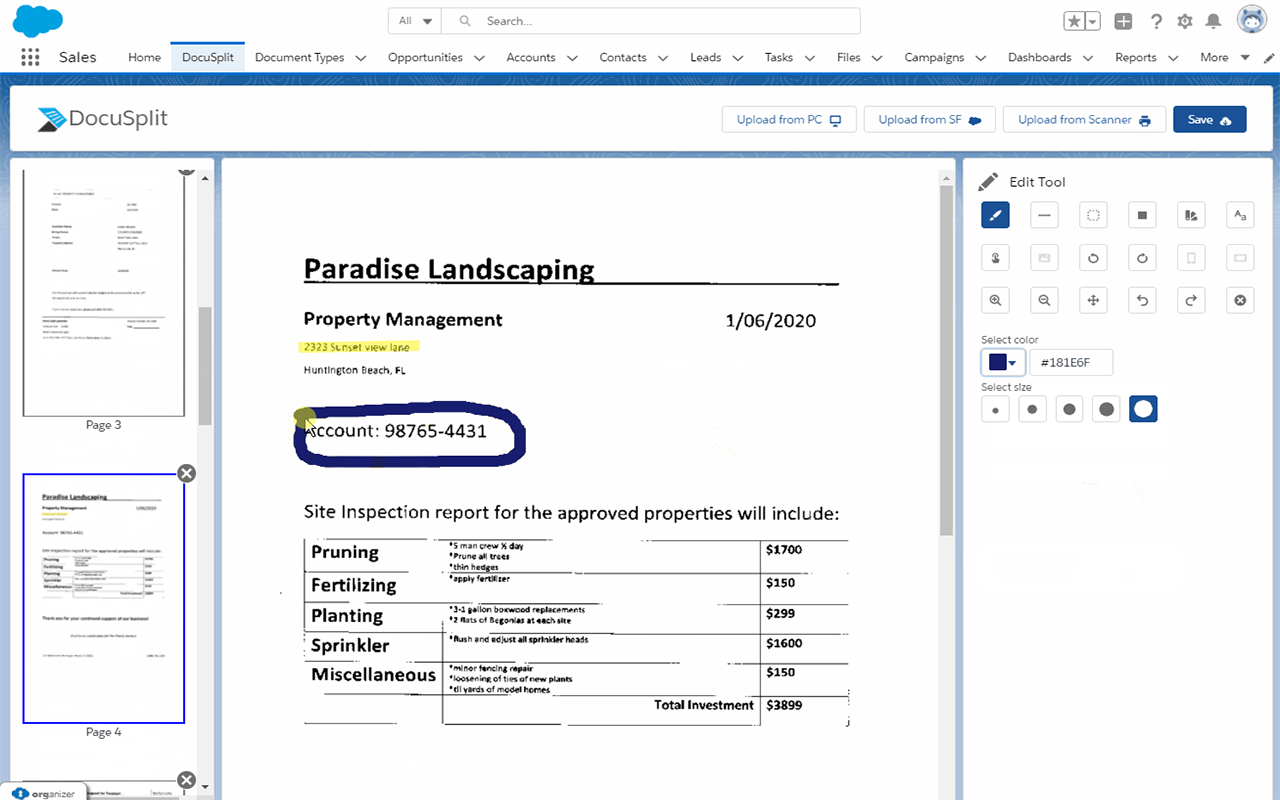Click the Upload from Scanner button

[x=1084, y=119]
